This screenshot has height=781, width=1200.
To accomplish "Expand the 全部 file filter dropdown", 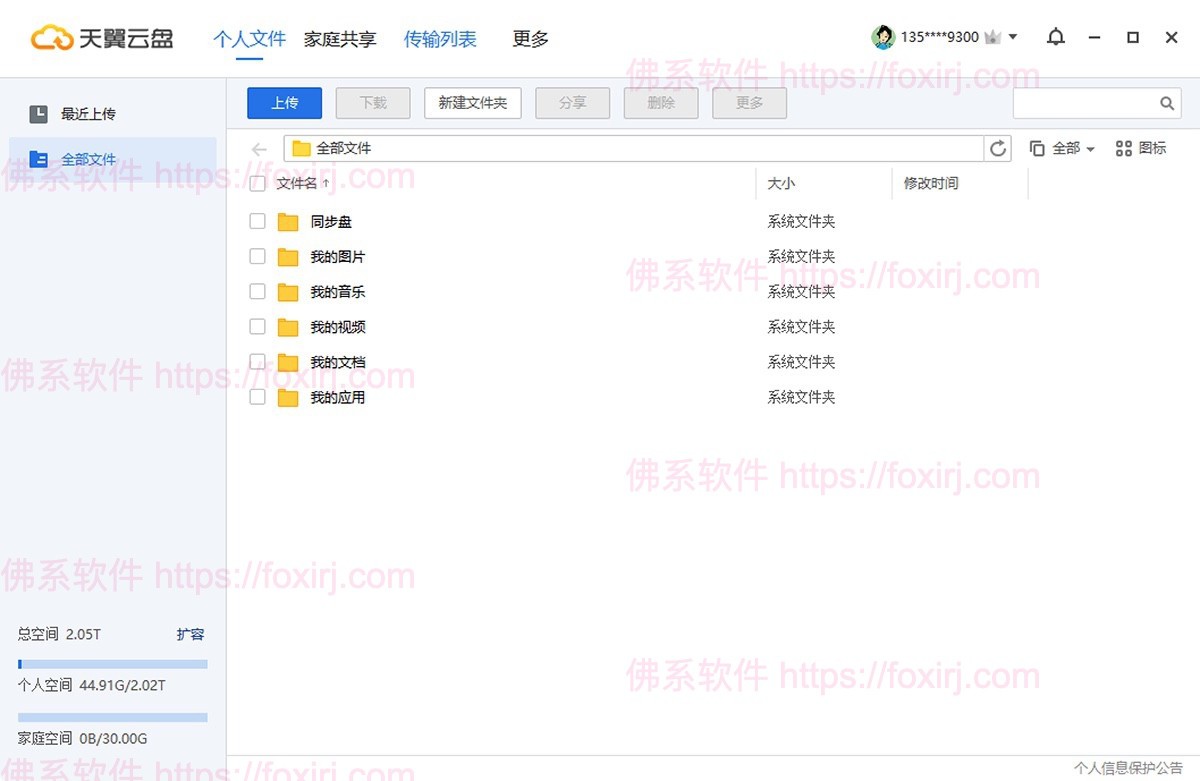I will click(x=1063, y=148).
